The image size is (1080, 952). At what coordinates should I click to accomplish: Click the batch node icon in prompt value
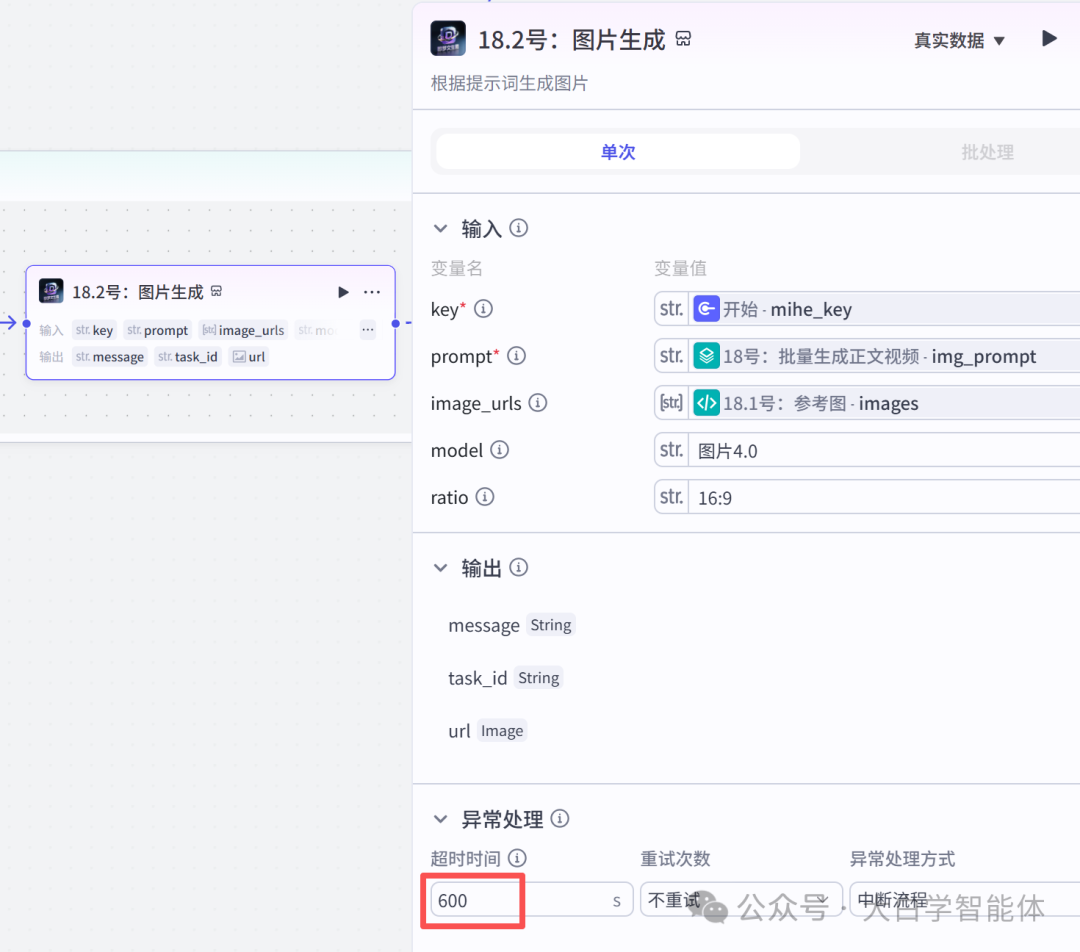[x=706, y=356]
